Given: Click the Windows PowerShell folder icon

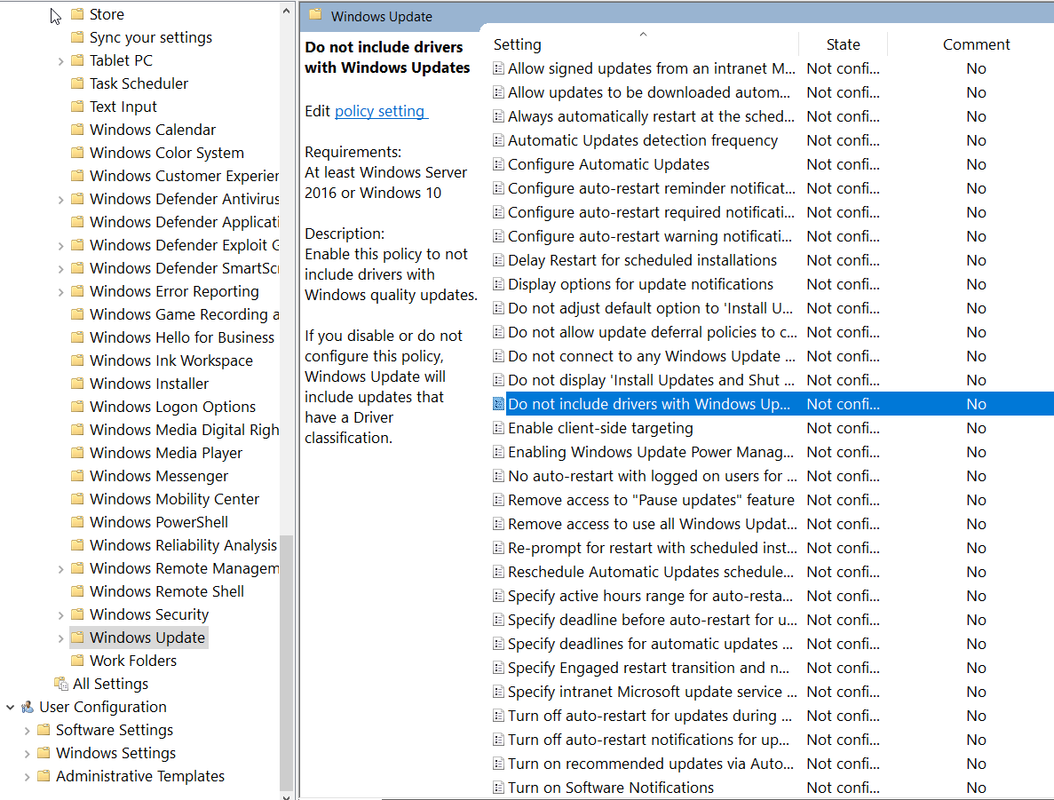Looking at the screenshot, I should [77, 522].
